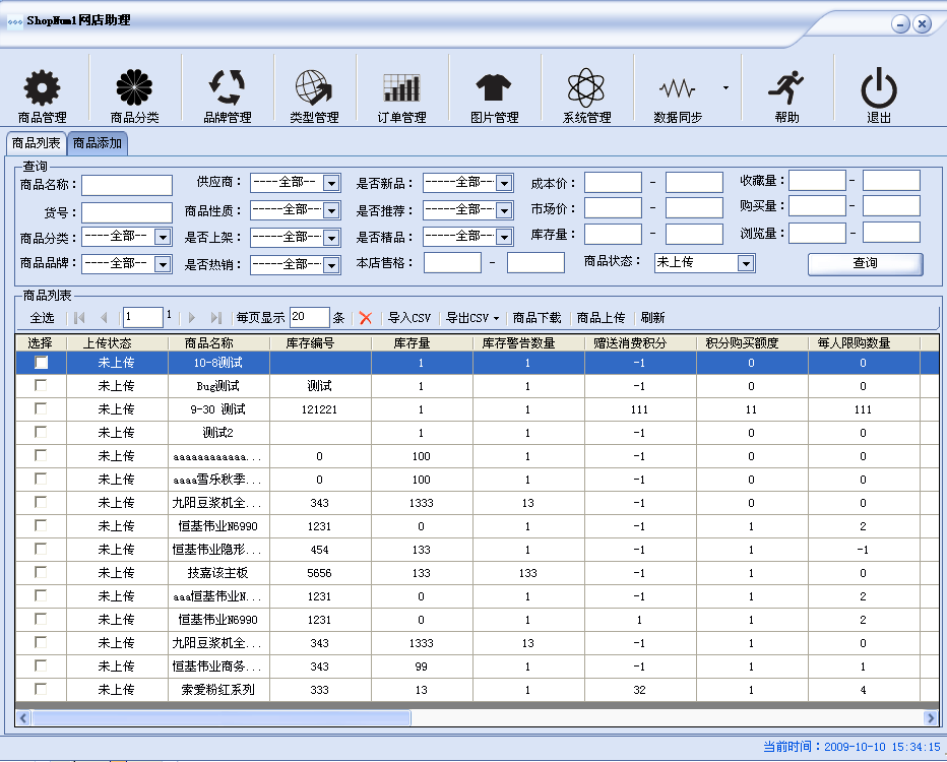Open 系统管理 atom icon
Viewport: 947px width, 762px height.
tap(586, 89)
